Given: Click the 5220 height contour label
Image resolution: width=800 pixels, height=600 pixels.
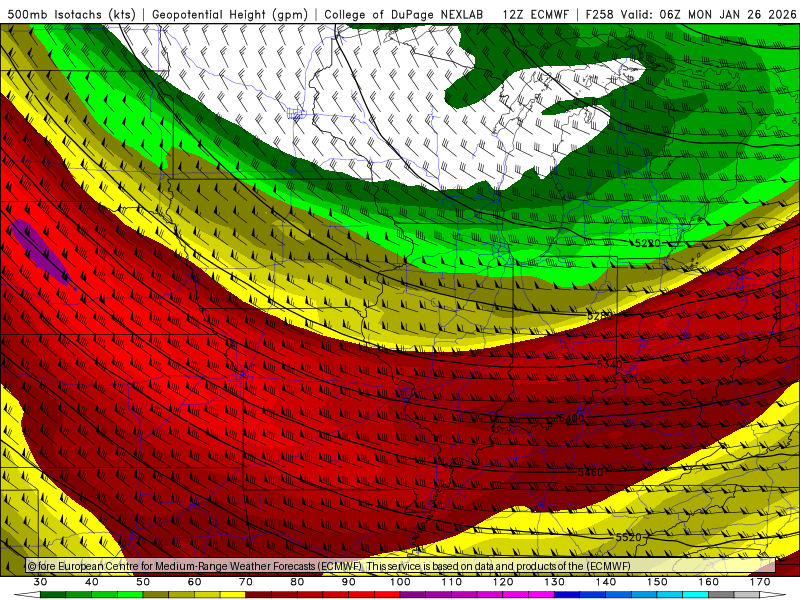Looking at the screenshot, I should (647, 243).
